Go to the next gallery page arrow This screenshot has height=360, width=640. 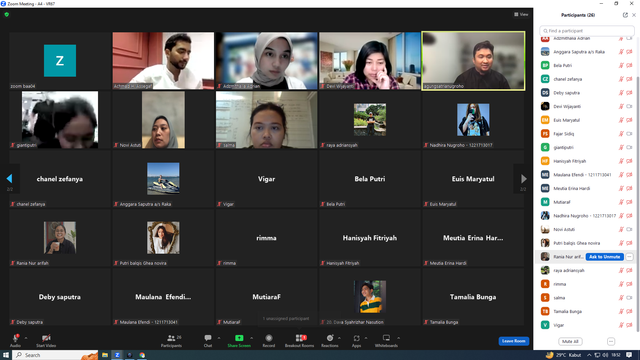[x=523, y=179]
